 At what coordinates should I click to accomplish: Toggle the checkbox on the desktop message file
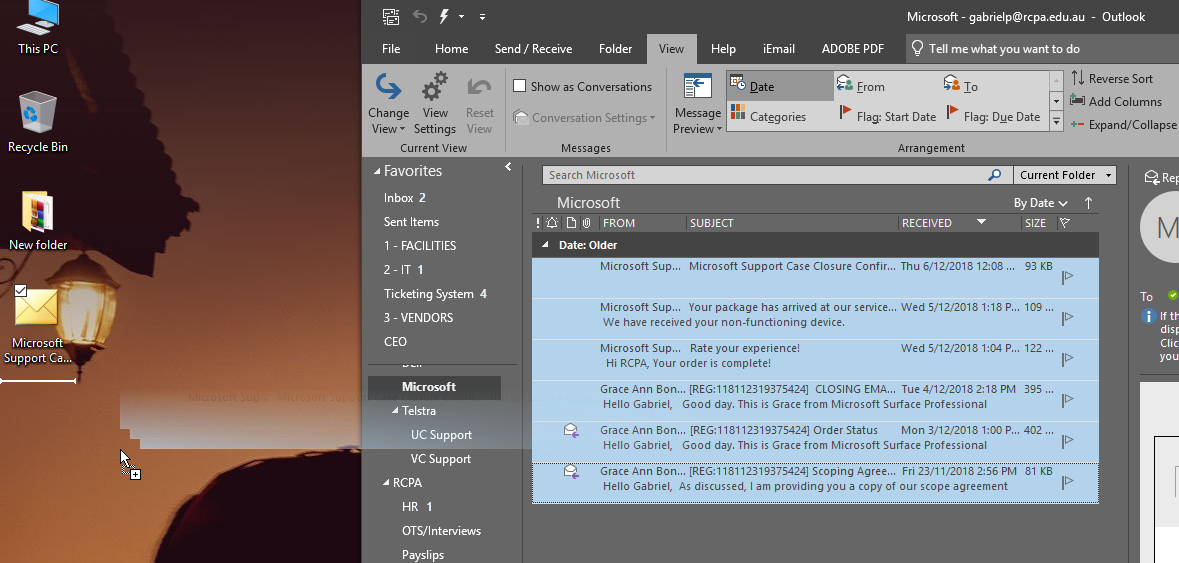pos(21,291)
